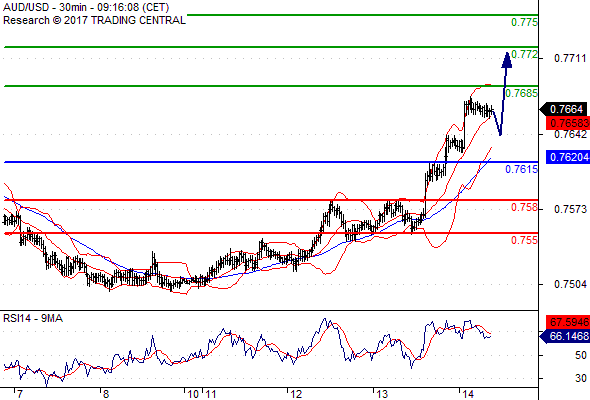Click the RSI14 - 9MA indicator label
This screenshot has width=590, height=400.
click(x=33, y=318)
